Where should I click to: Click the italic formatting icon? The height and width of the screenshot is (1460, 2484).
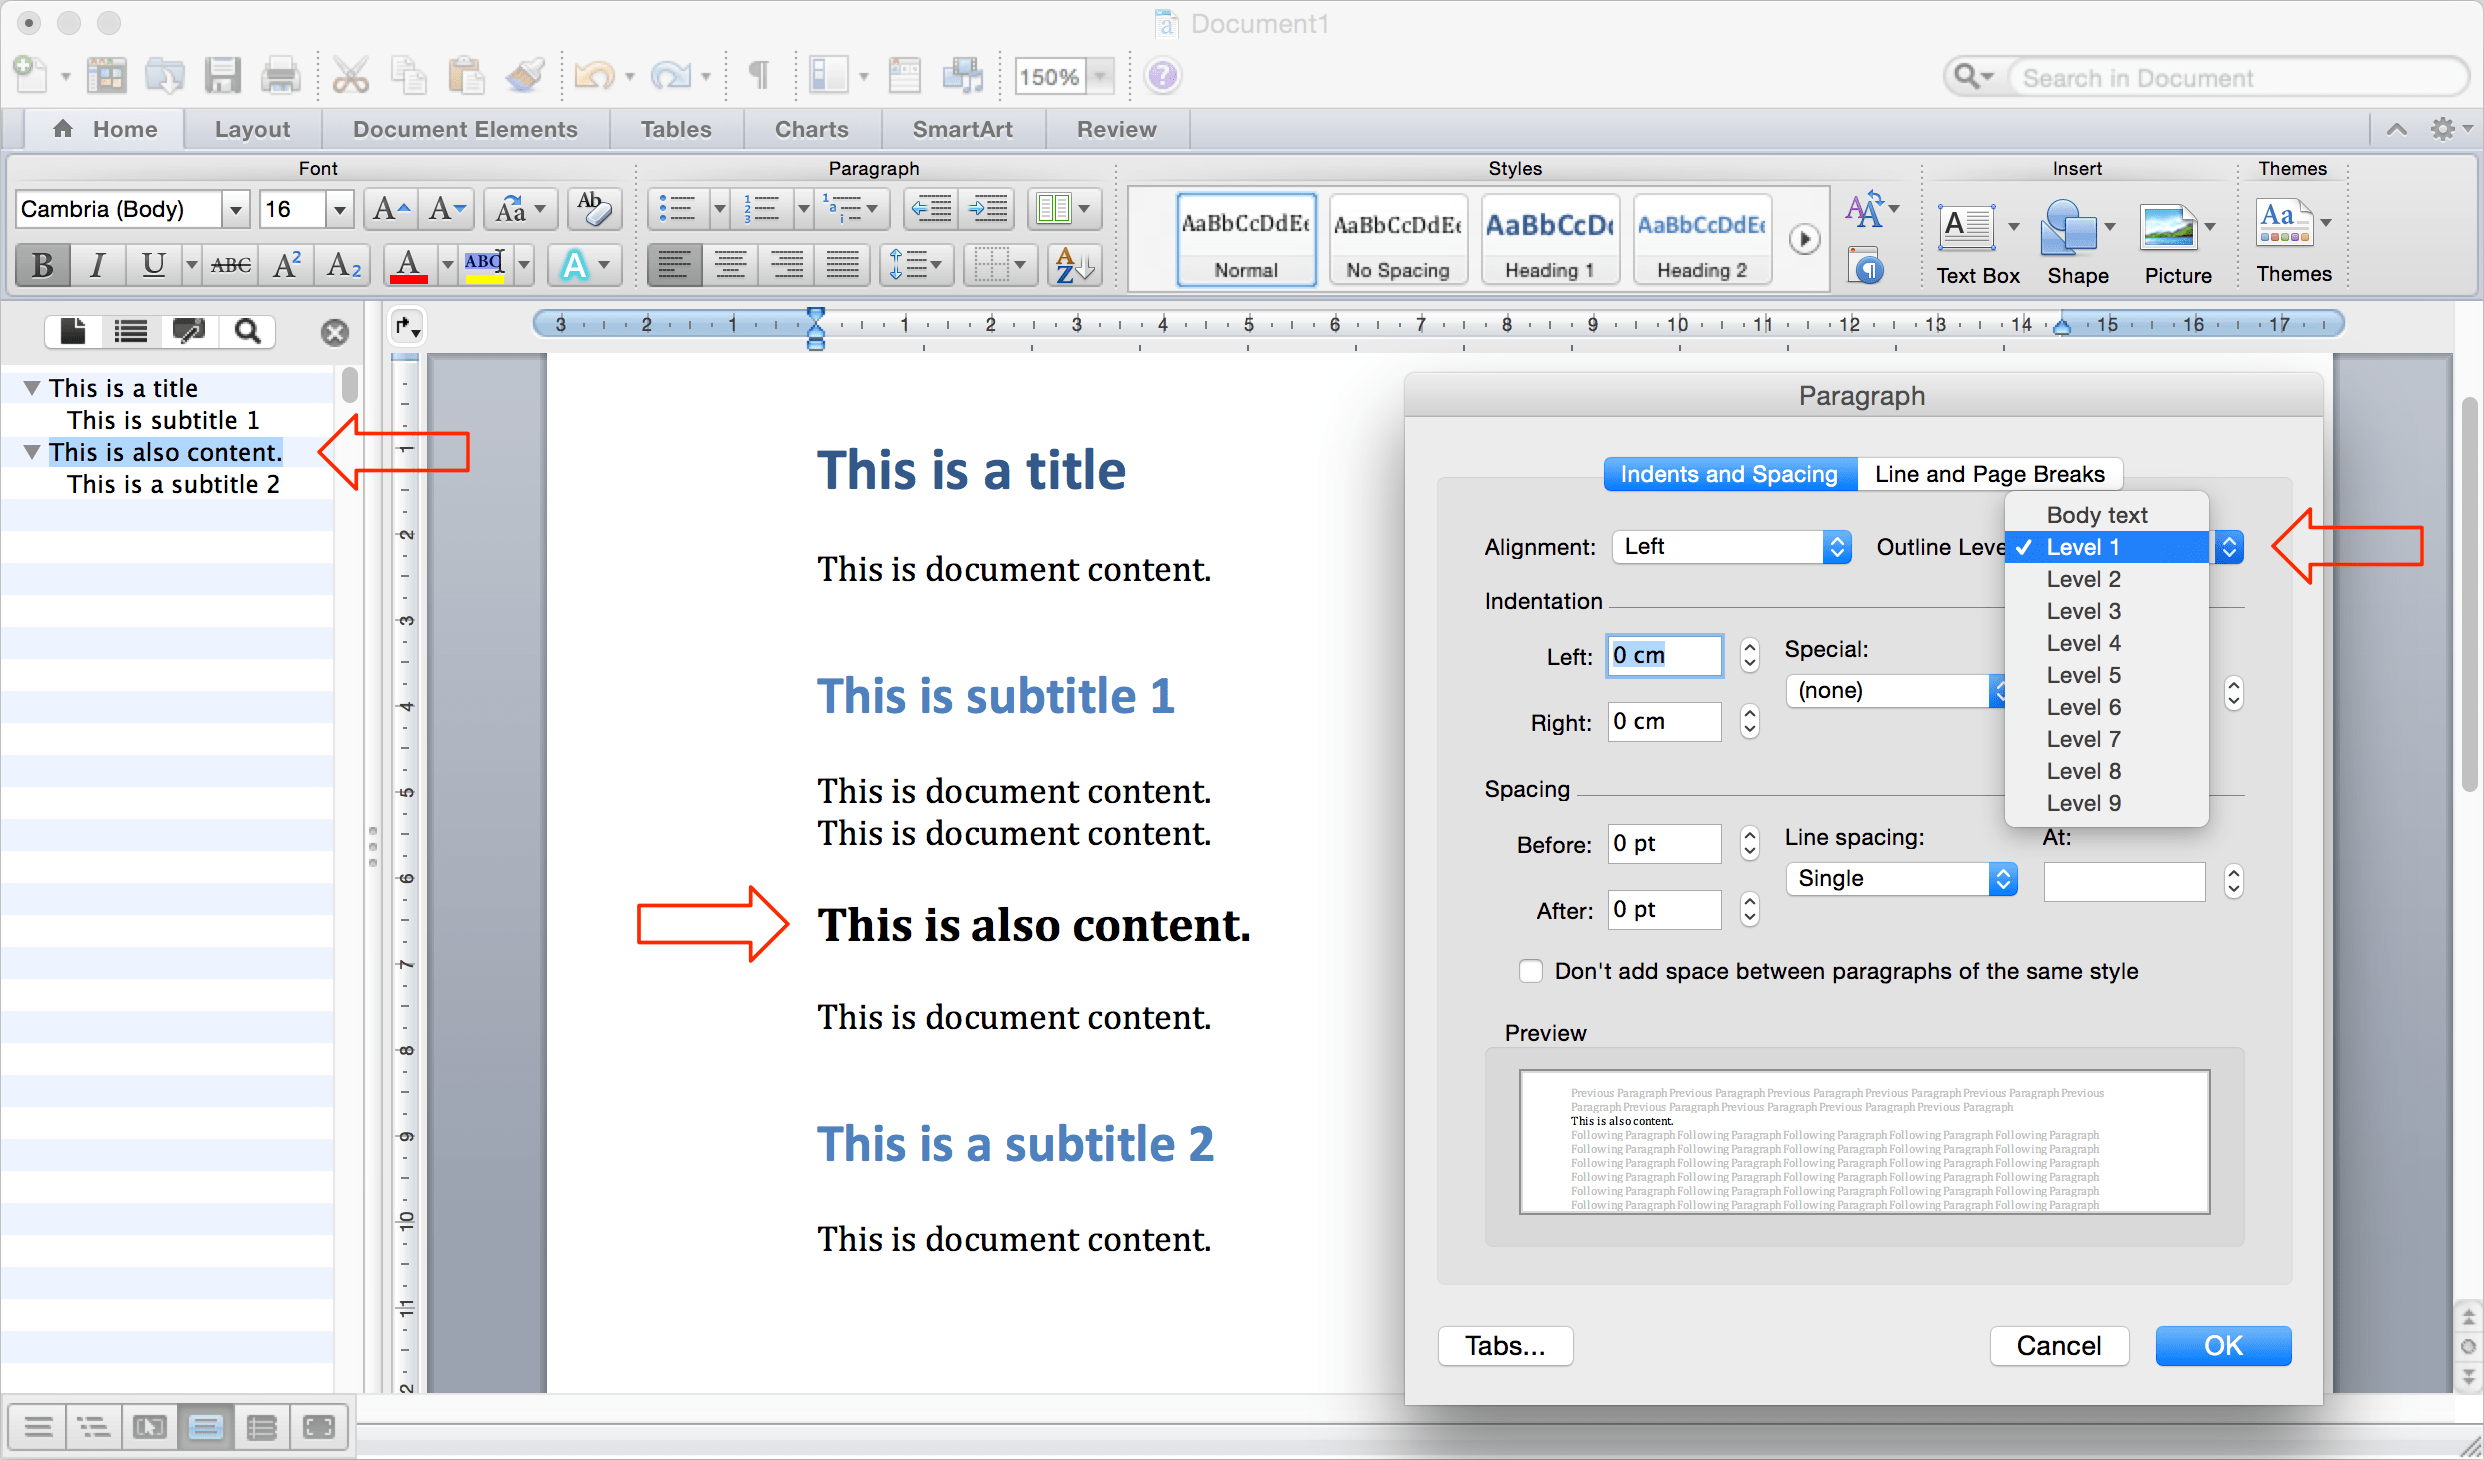tap(97, 265)
